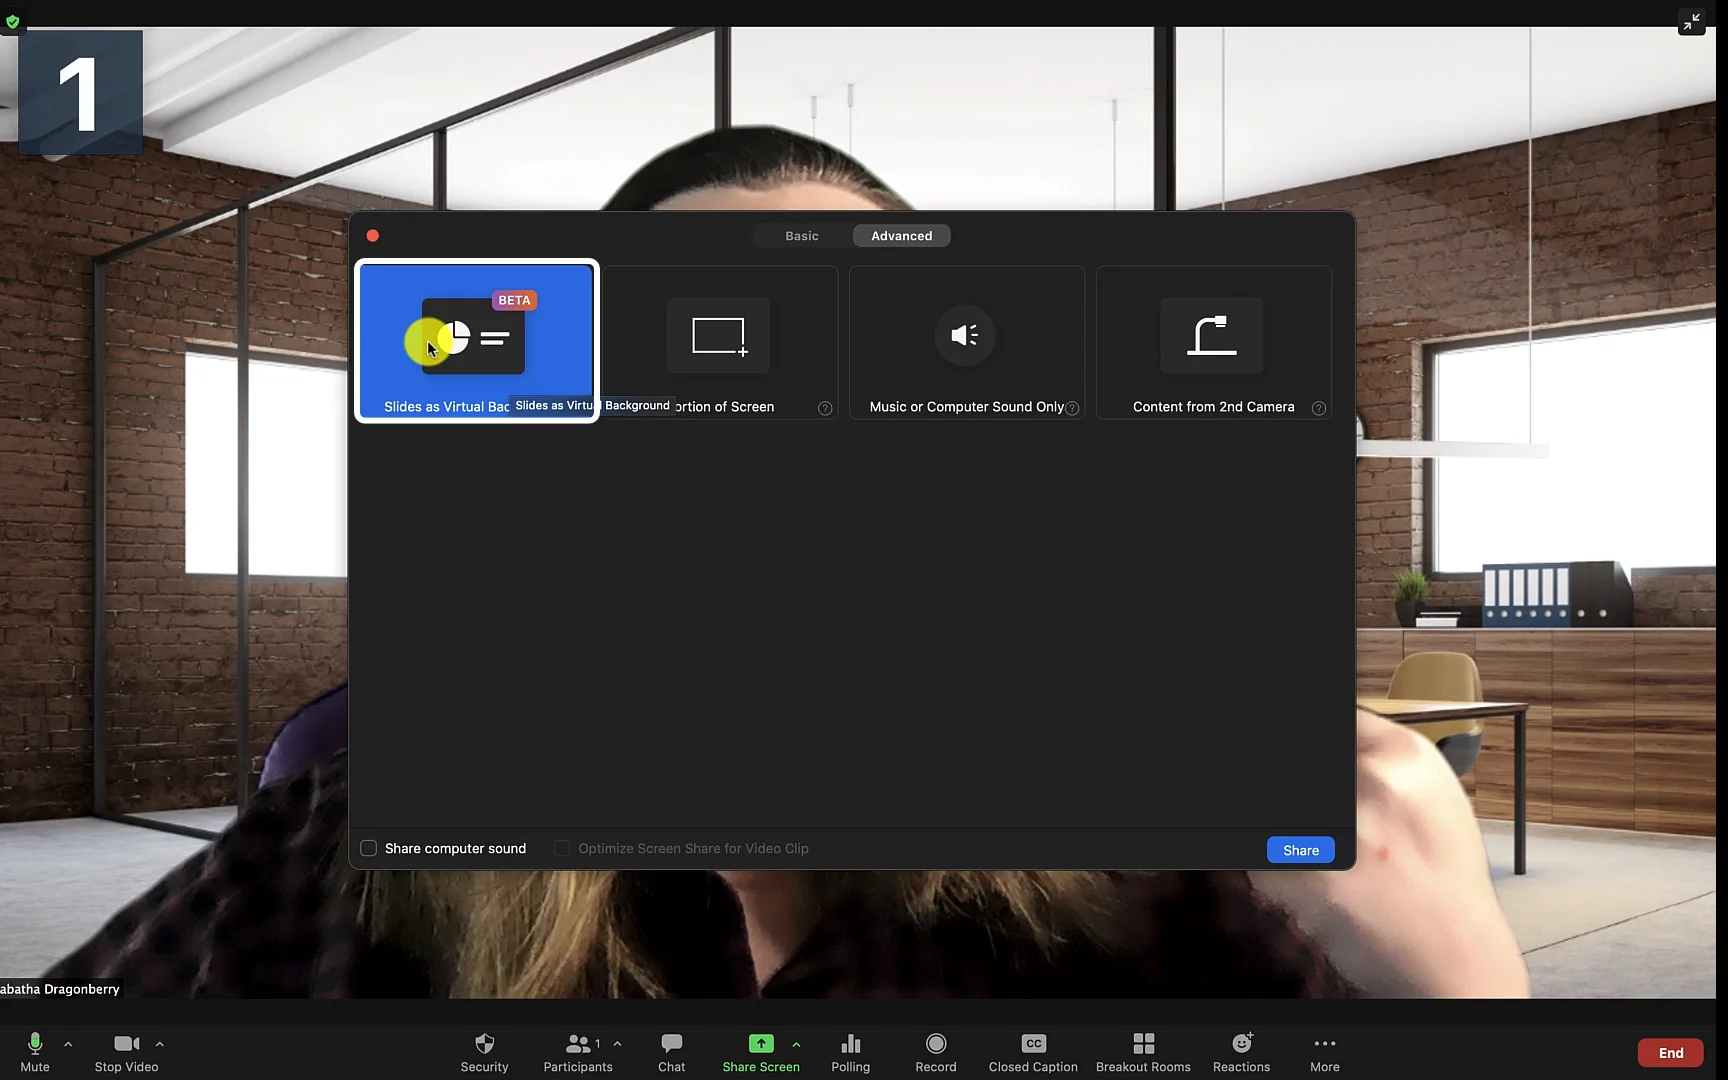Select Music or Computer Sound Only option
Screen dimensions: 1728x1080
[x=965, y=342]
